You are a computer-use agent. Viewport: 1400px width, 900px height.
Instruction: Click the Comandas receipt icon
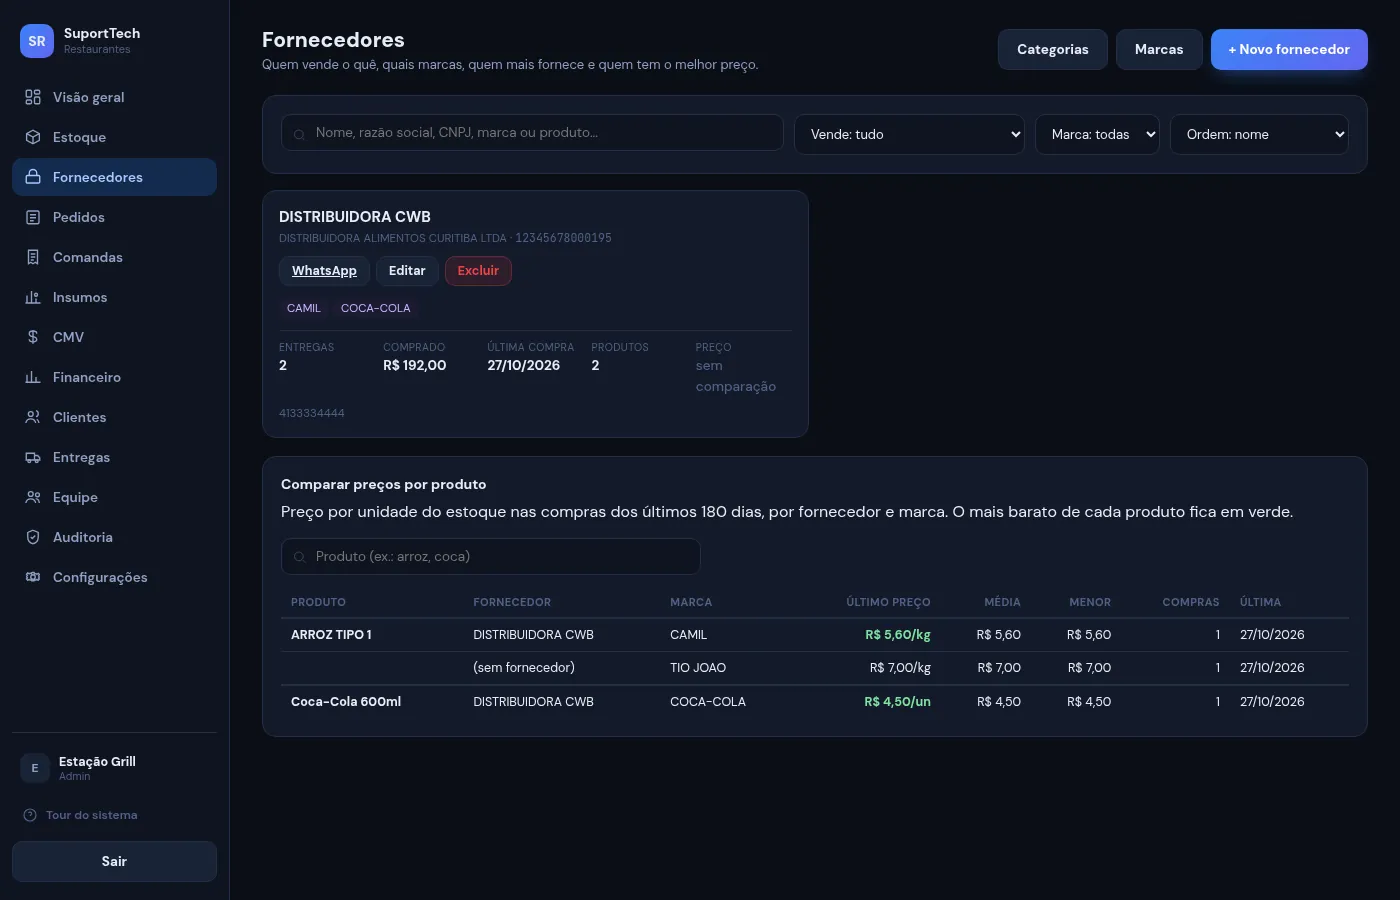point(33,257)
